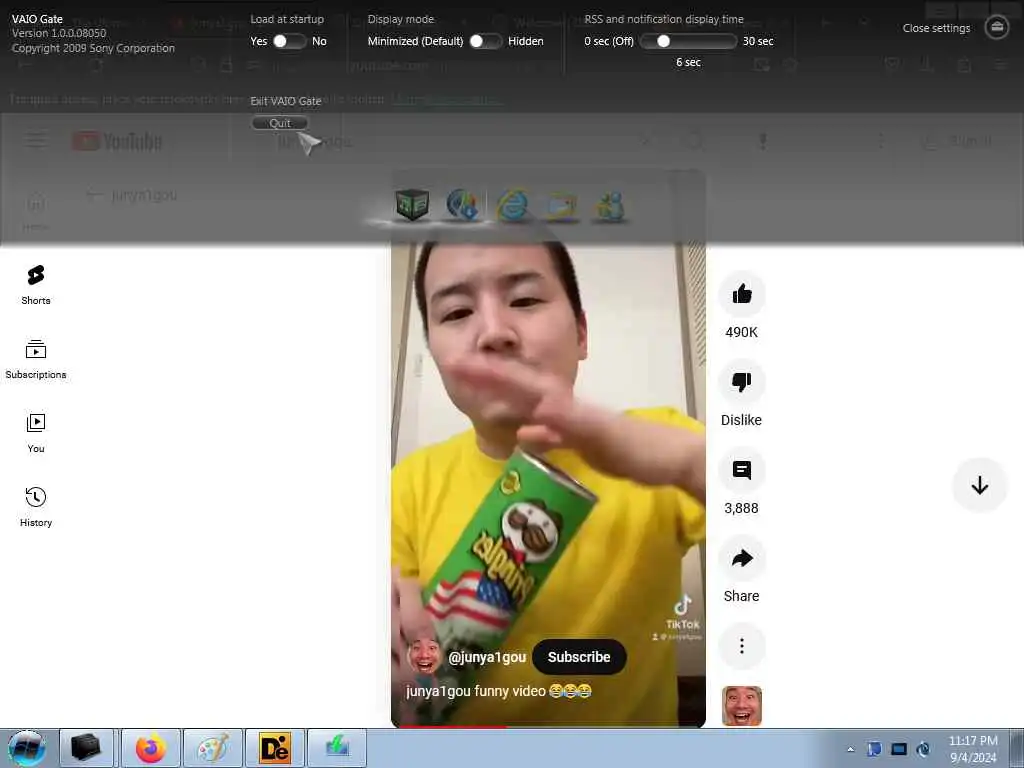1024x768 pixels.
Task: Open comments showing 3,888
Action: 741,470
